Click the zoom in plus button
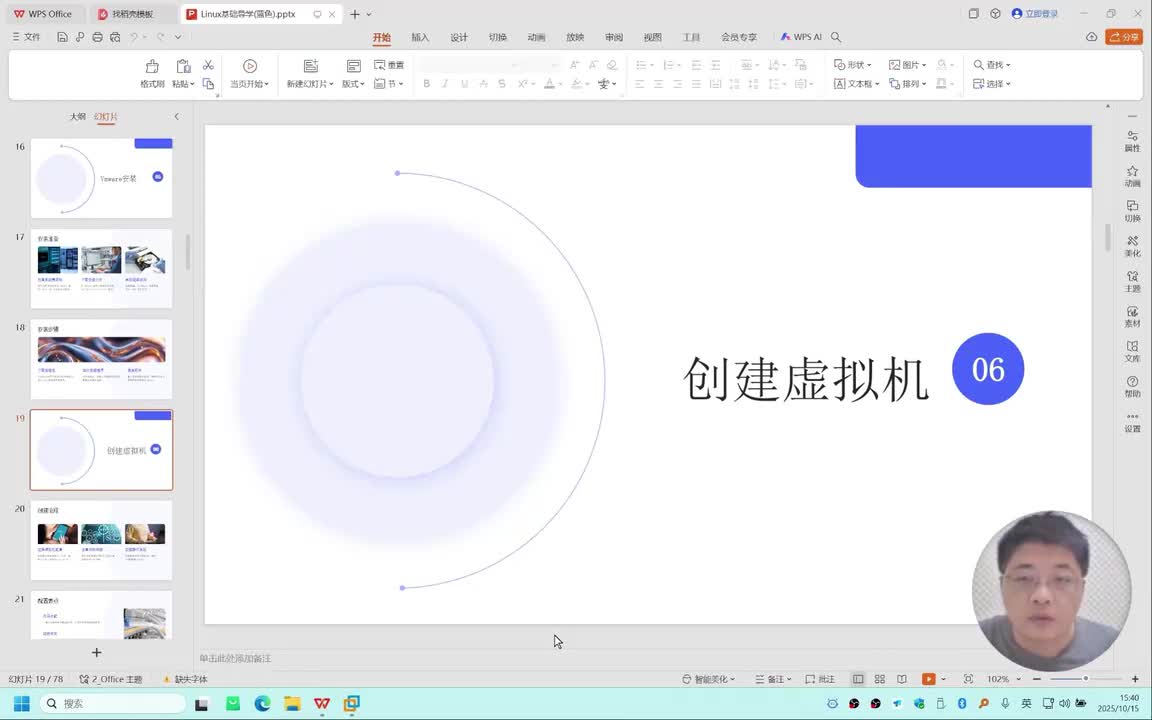Image resolution: width=1152 pixels, height=720 pixels. (x=1135, y=679)
